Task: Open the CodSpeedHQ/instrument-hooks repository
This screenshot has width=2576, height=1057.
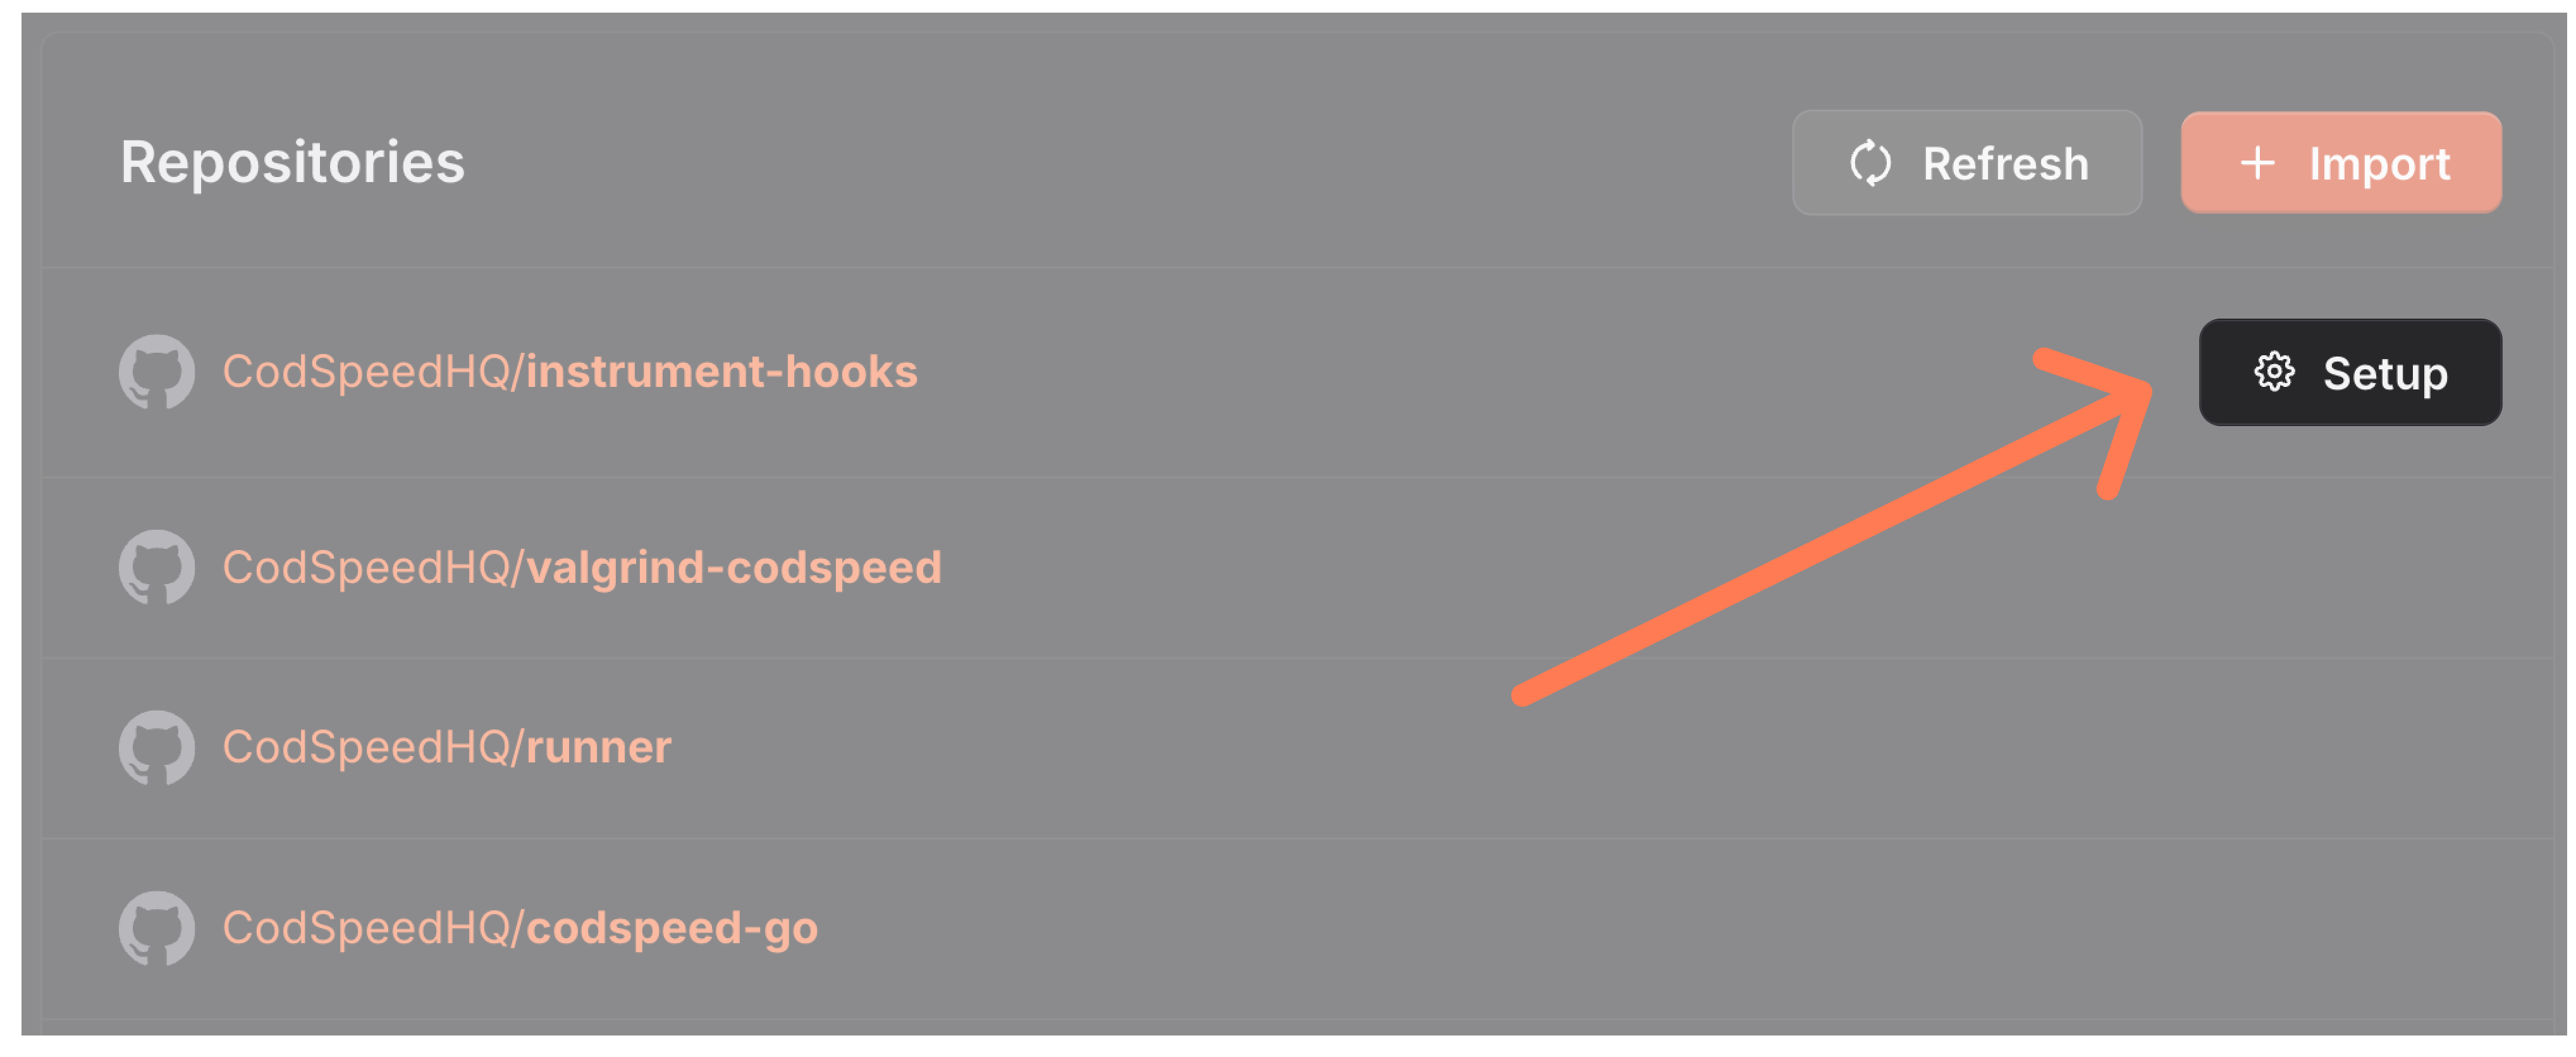Action: [x=570, y=371]
